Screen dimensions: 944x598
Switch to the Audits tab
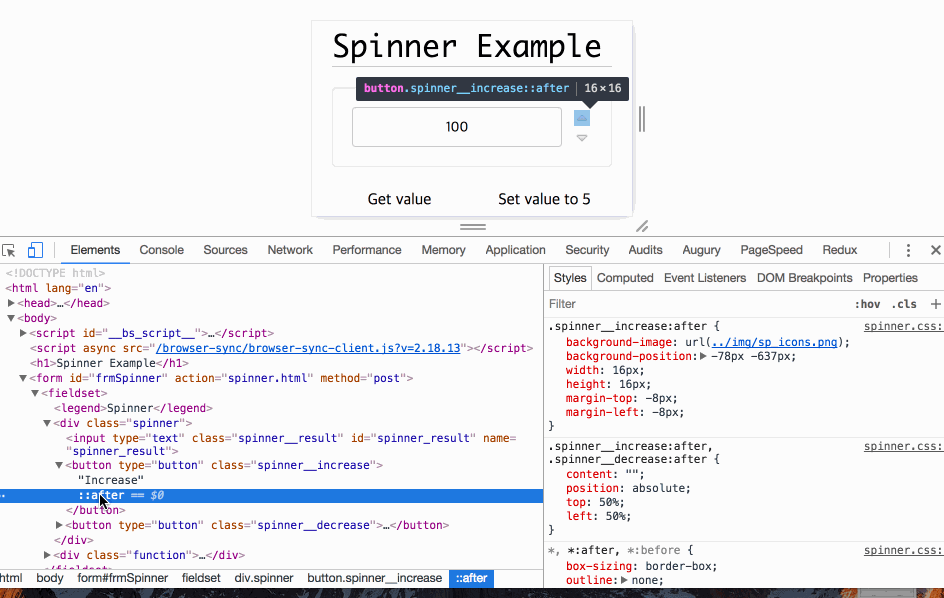645,250
